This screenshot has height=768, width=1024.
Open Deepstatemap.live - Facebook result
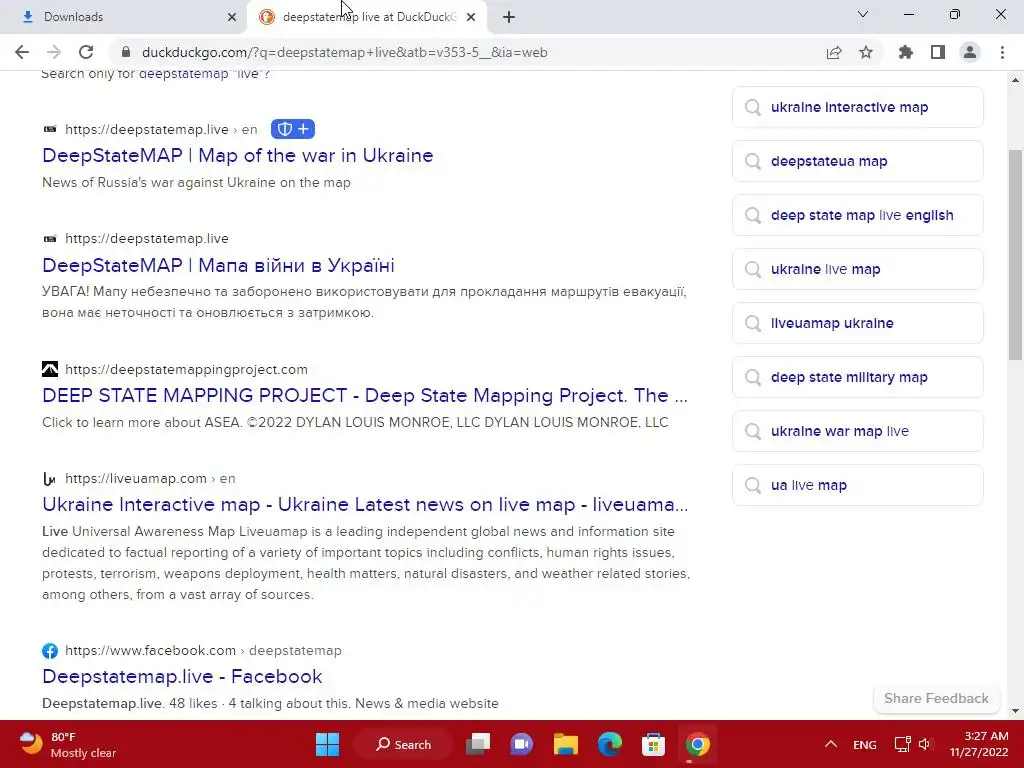click(182, 677)
